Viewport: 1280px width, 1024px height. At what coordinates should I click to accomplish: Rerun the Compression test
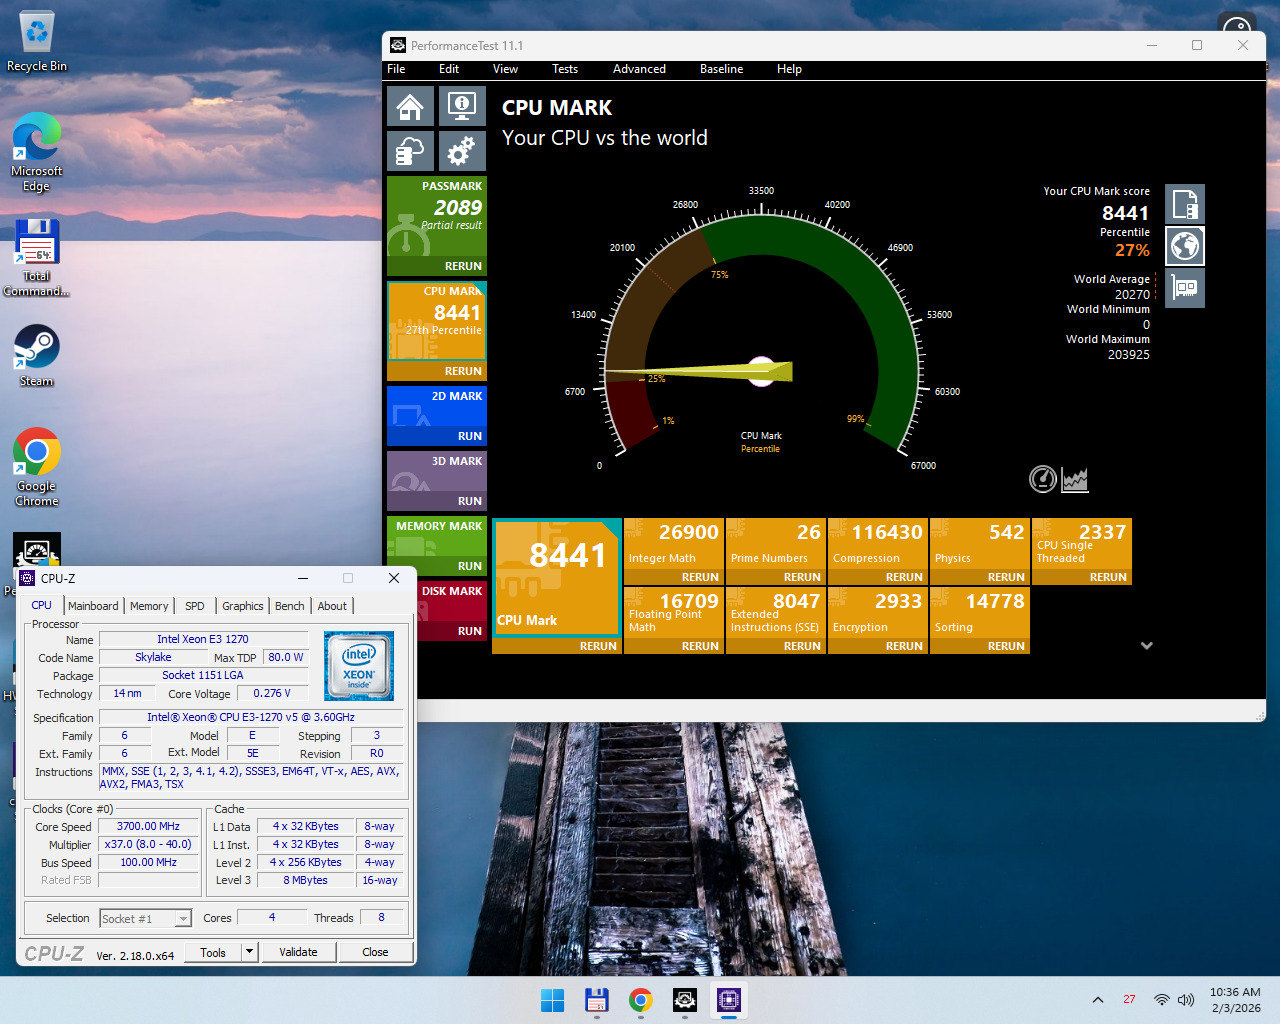pyautogui.click(x=904, y=577)
